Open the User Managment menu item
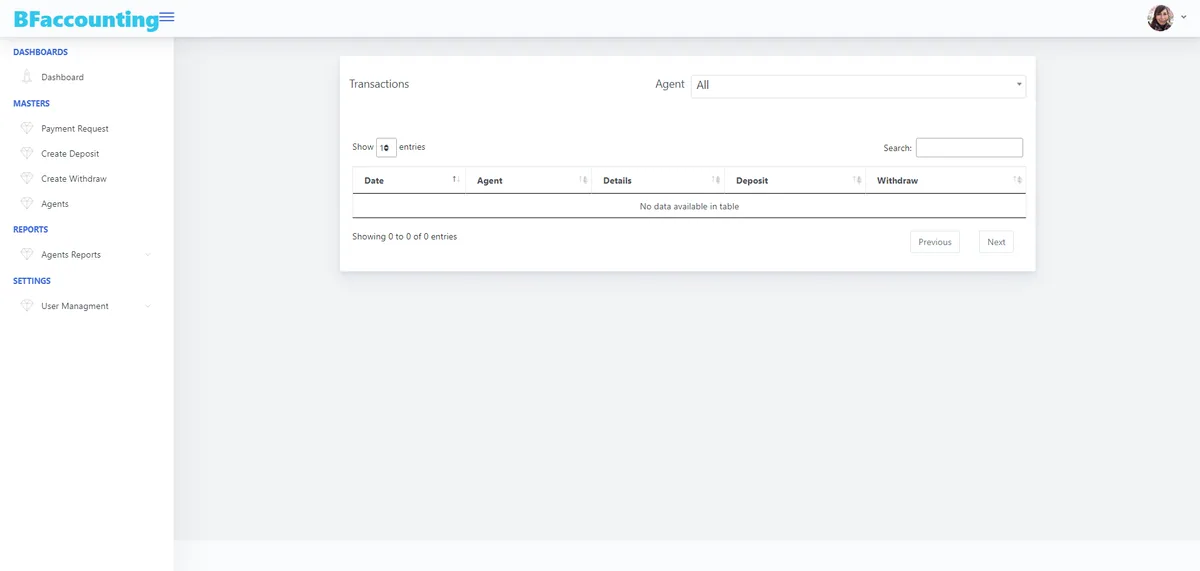Screen dimensions: 1200x571 tap(75, 306)
